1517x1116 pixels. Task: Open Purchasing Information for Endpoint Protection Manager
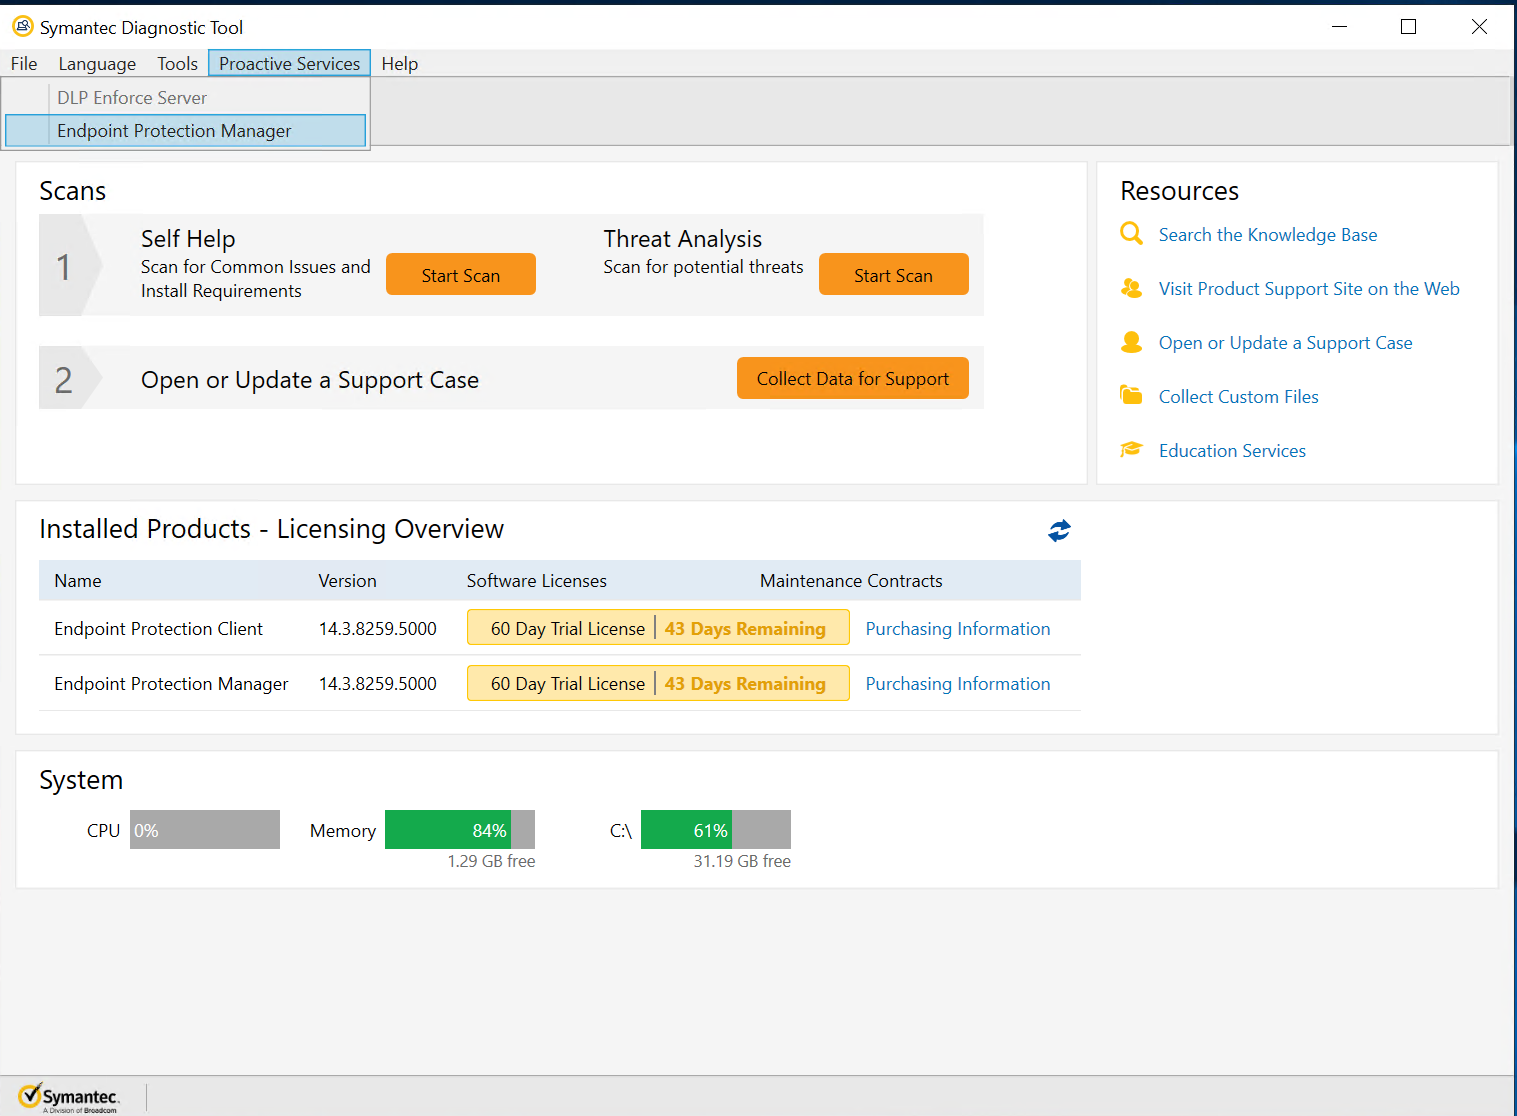click(958, 684)
